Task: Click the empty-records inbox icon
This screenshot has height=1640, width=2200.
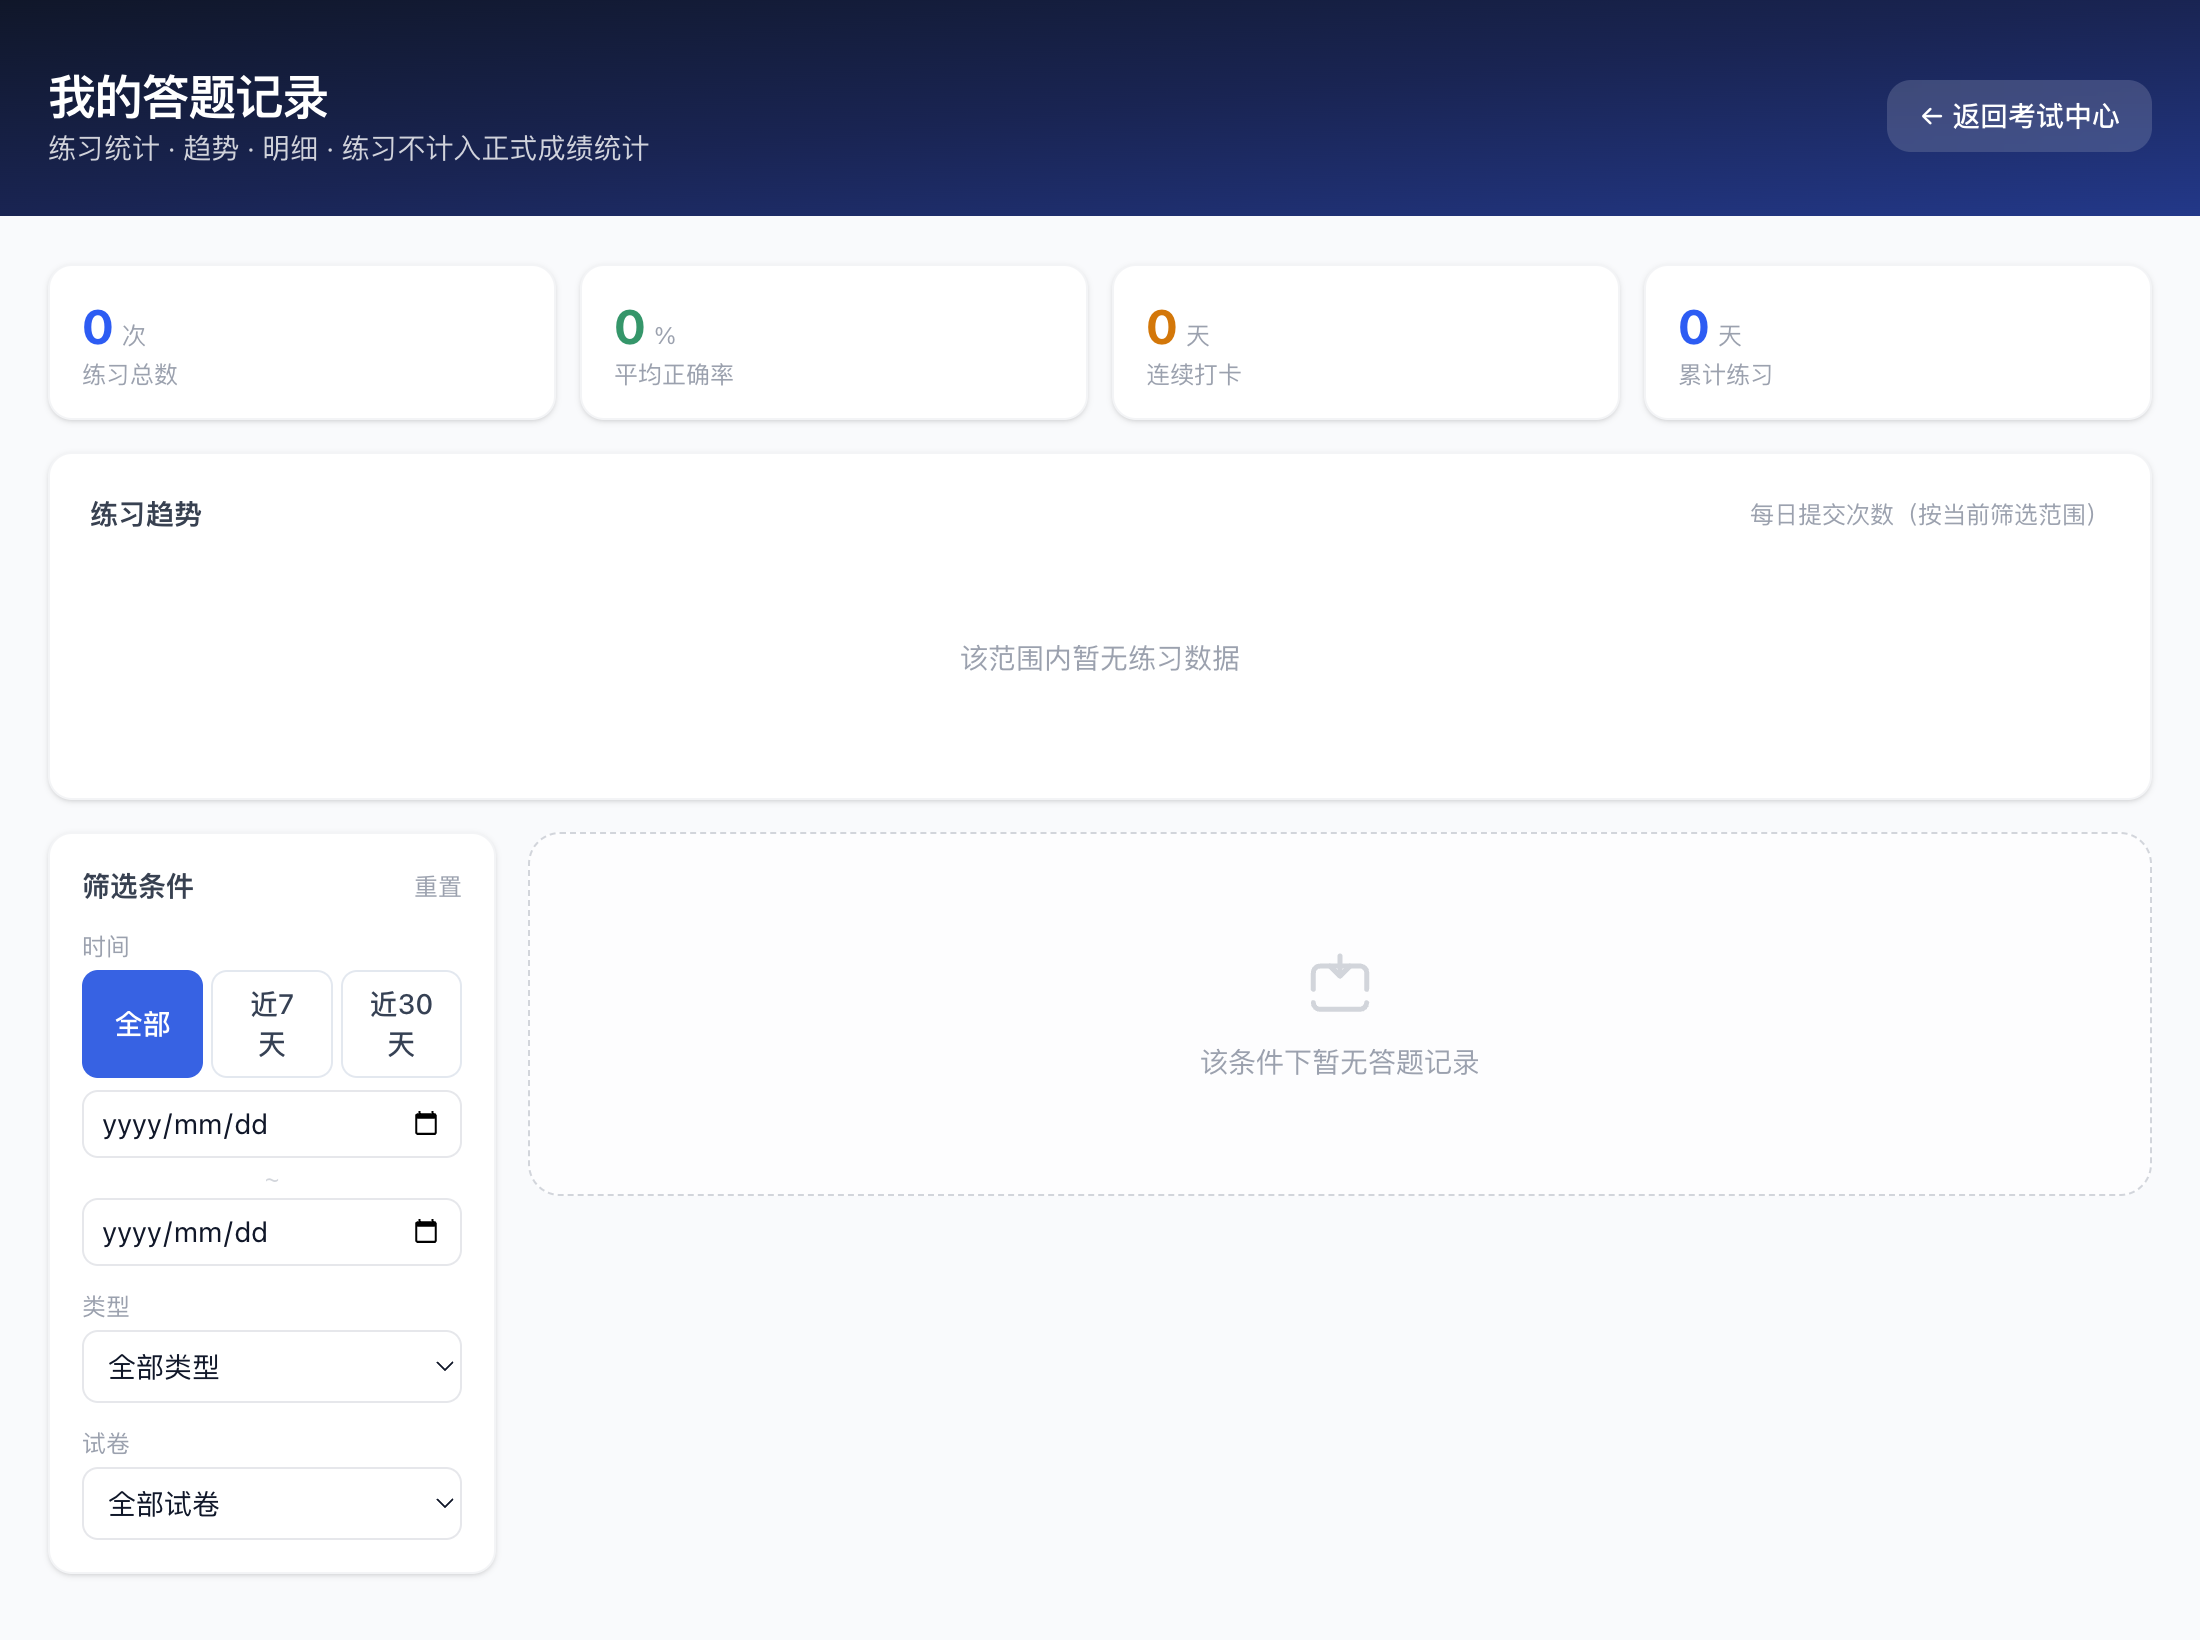Action: point(1339,983)
